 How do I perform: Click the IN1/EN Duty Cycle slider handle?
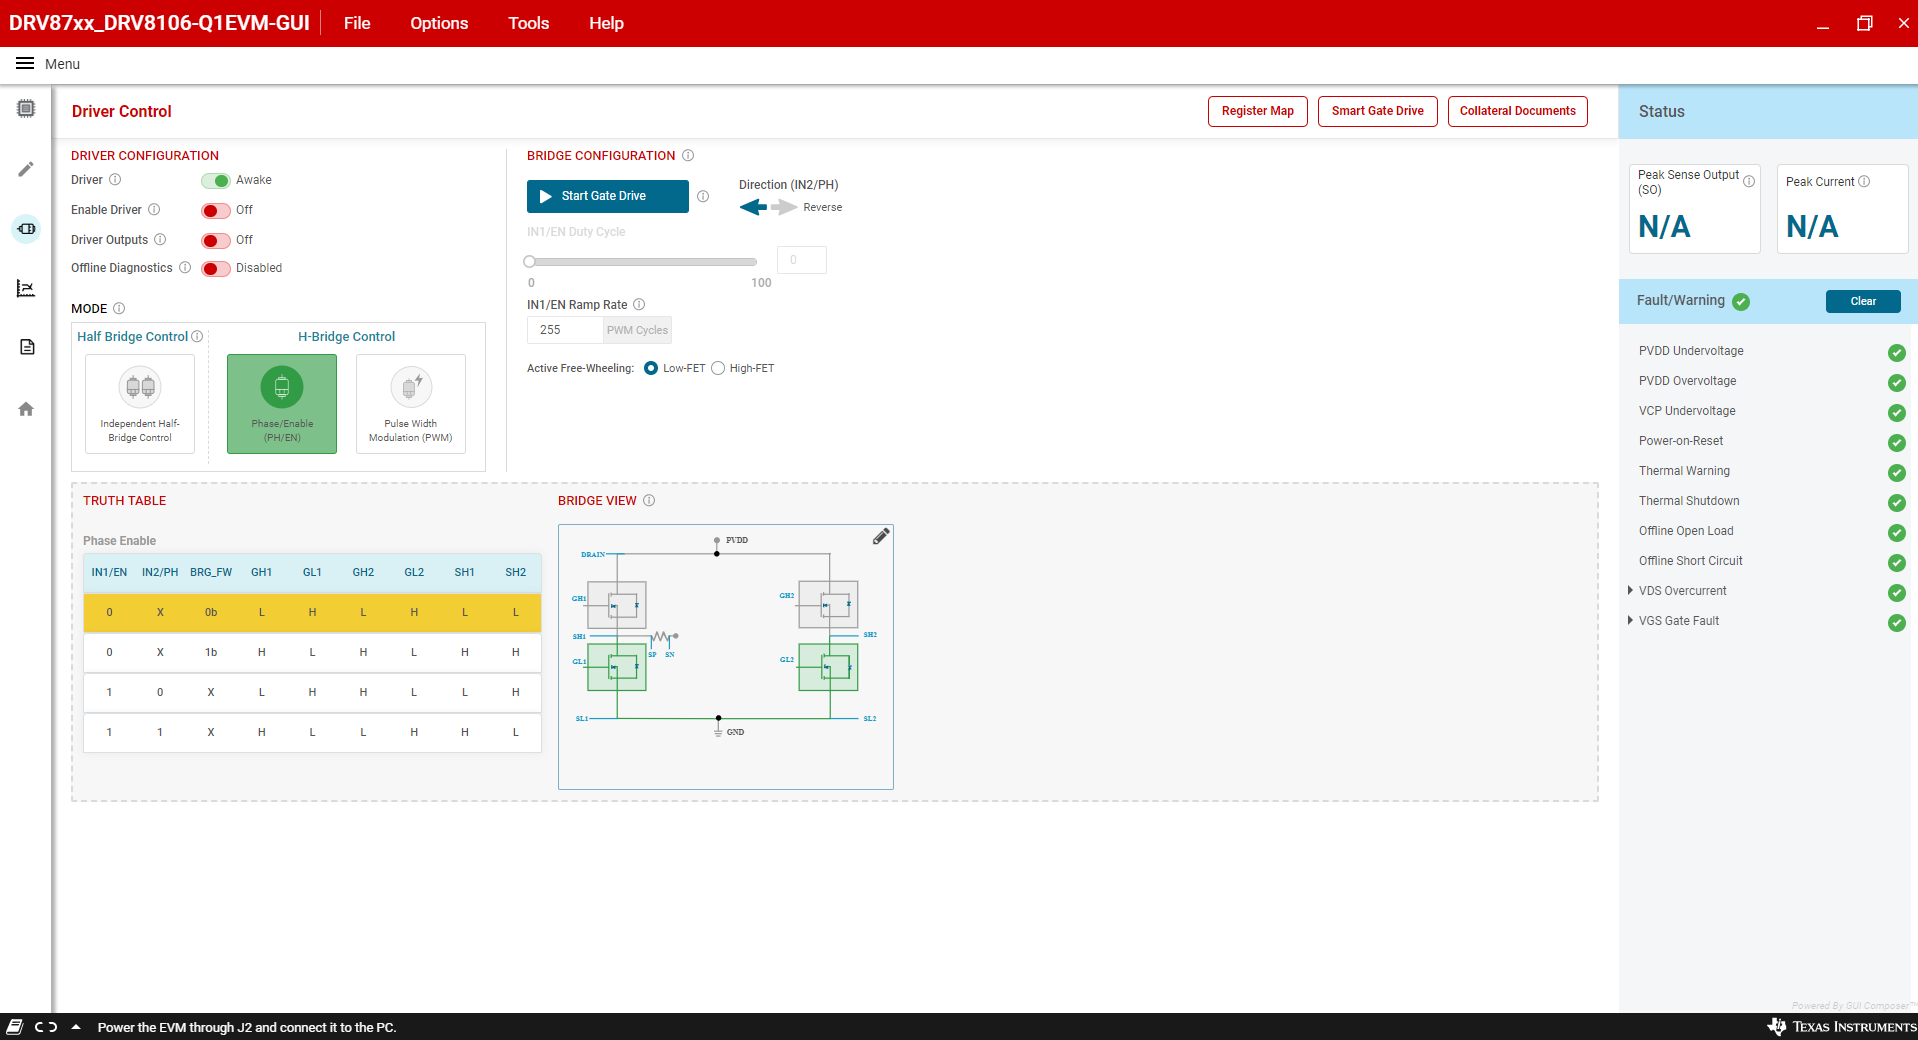click(530, 262)
